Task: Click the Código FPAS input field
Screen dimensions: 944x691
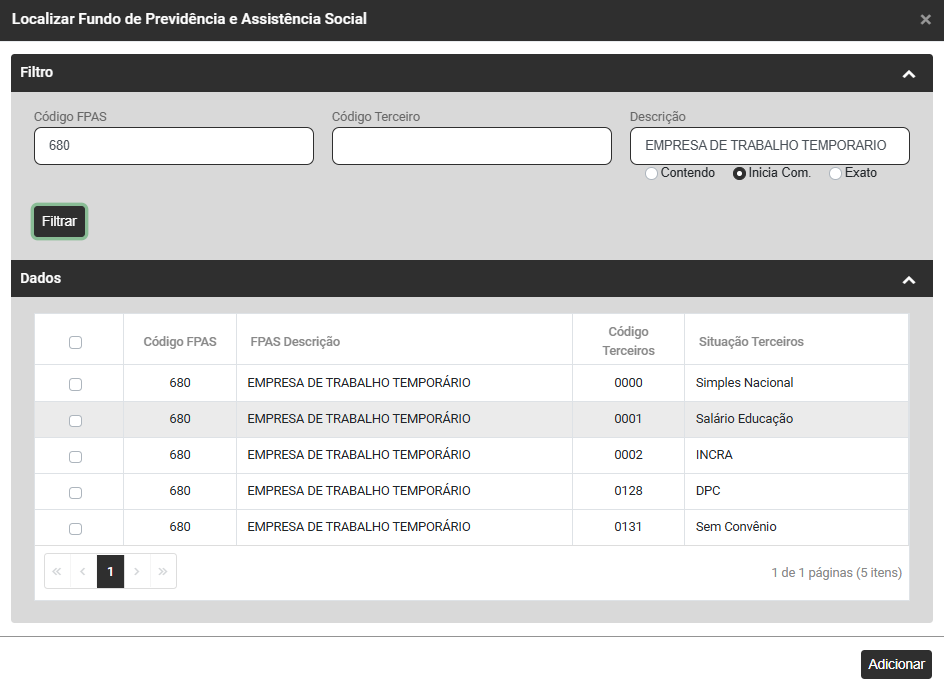Action: pyautogui.click(x=173, y=146)
